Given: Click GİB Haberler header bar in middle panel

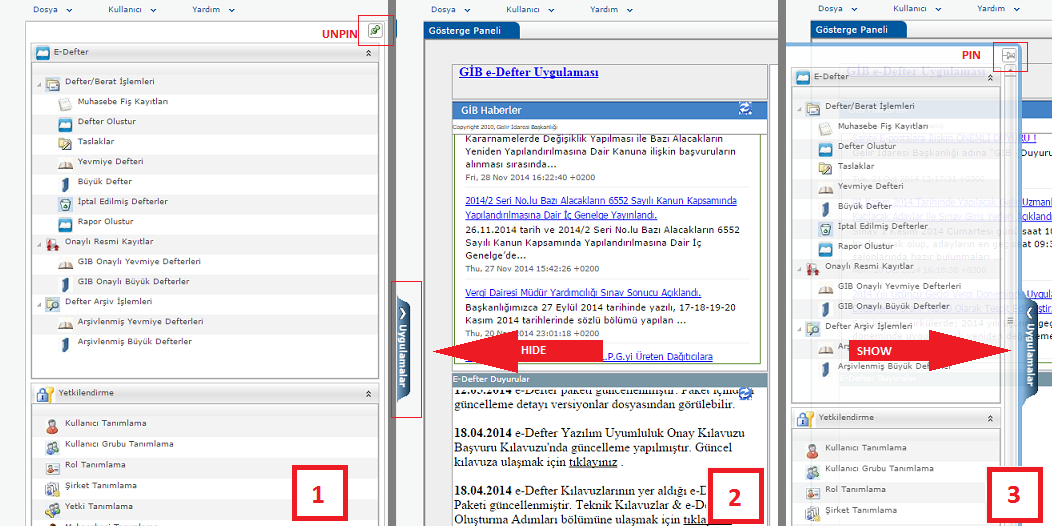Looking at the screenshot, I should (609, 110).
